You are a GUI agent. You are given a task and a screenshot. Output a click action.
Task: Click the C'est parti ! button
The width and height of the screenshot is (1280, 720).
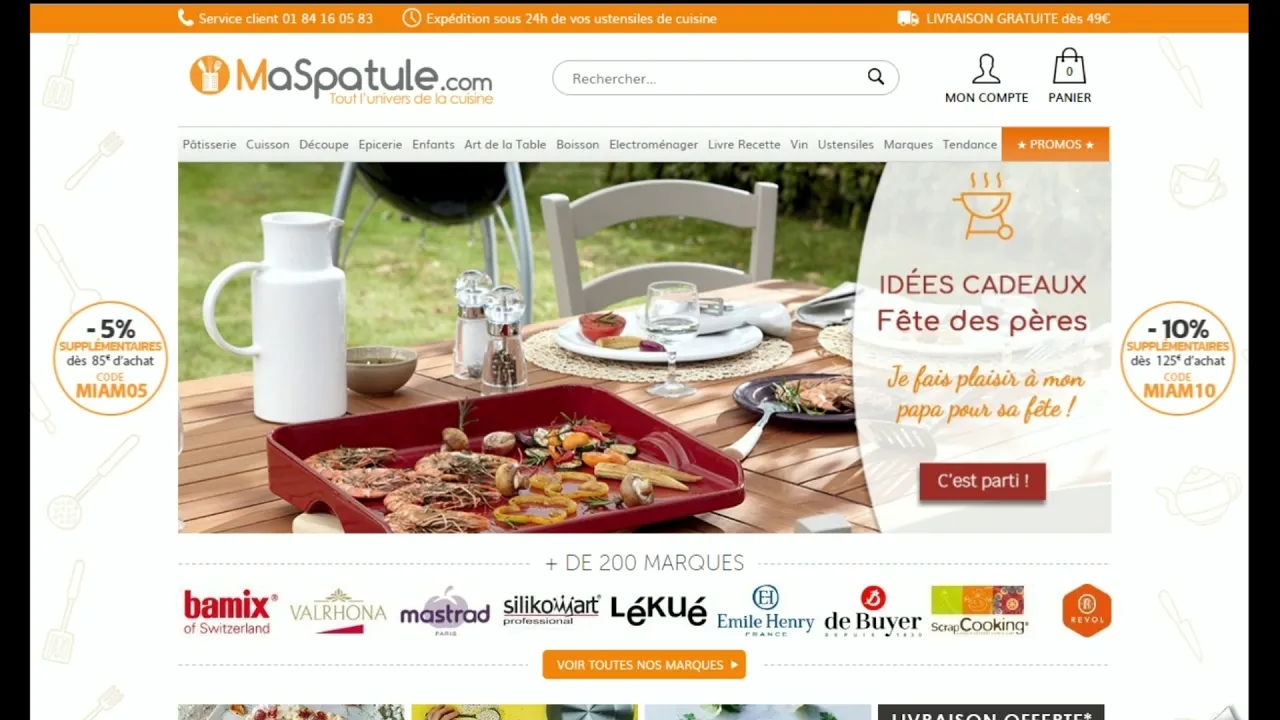[982, 481]
